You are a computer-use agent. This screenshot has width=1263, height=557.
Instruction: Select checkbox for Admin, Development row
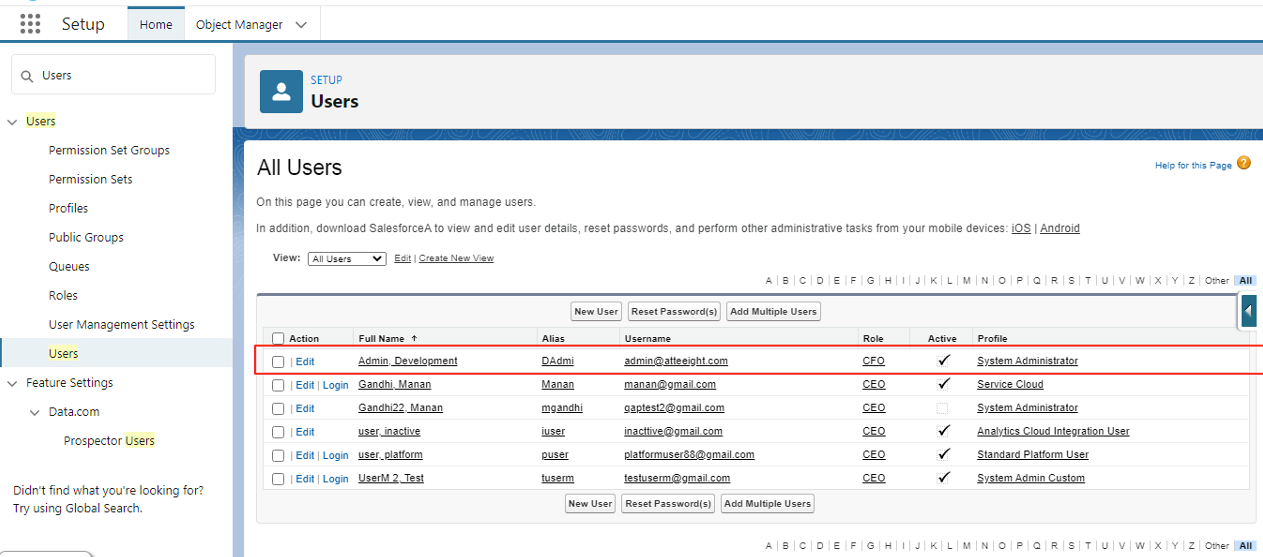278,362
